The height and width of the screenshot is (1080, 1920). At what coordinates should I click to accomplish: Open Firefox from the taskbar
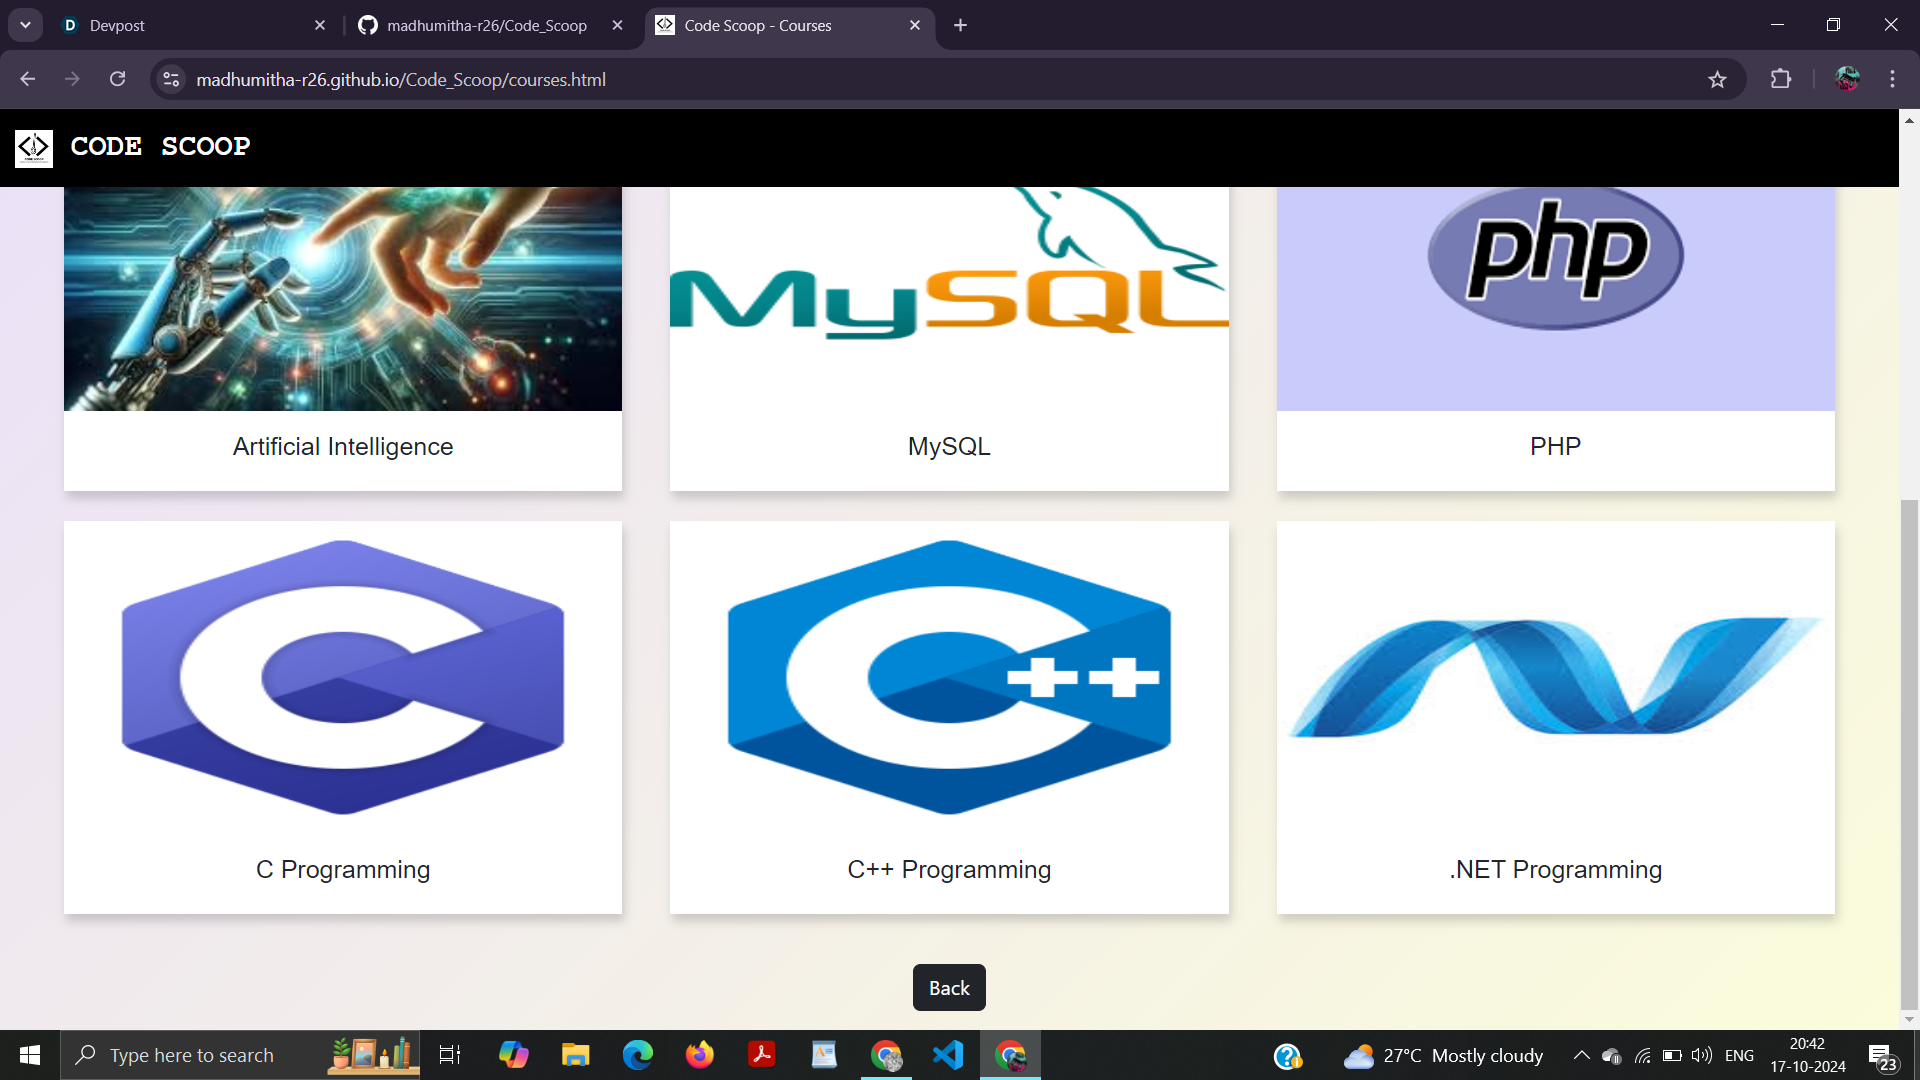click(x=700, y=1055)
